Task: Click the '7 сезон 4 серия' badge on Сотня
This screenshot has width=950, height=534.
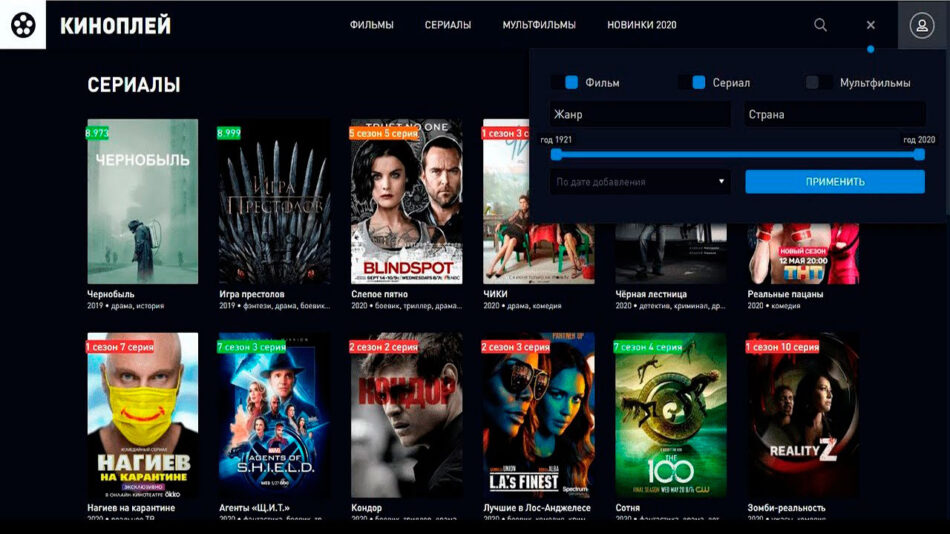Action: coord(648,347)
